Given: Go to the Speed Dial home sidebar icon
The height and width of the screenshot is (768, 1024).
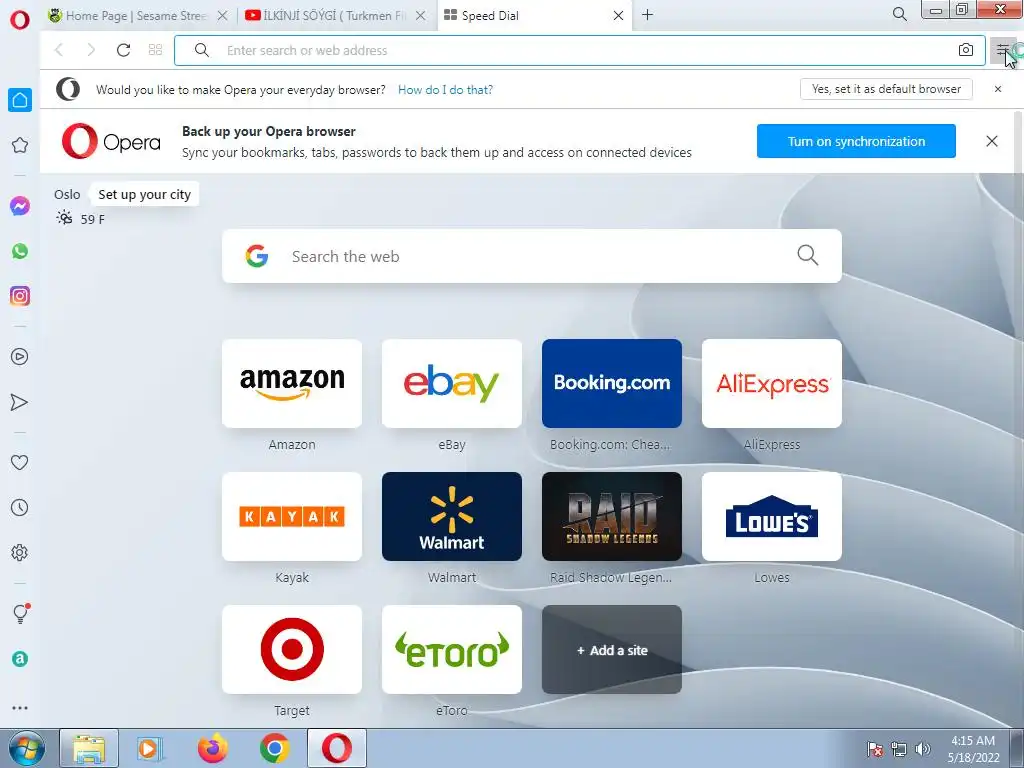Looking at the screenshot, I should click(x=20, y=100).
